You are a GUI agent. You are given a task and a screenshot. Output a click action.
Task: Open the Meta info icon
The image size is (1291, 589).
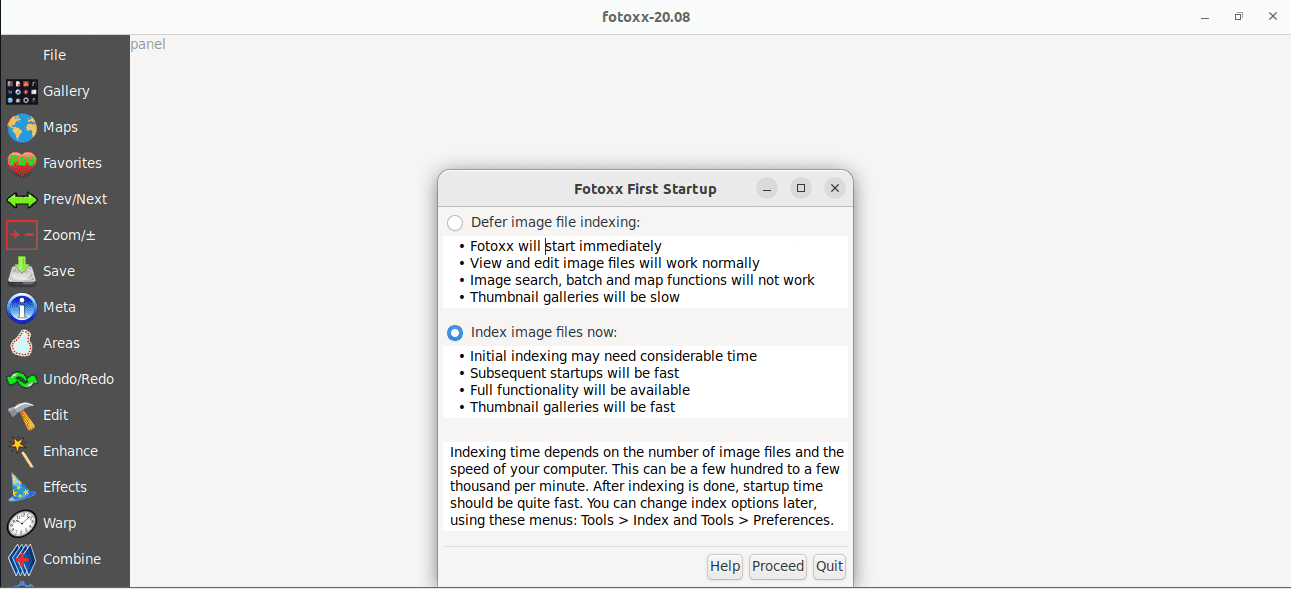coord(22,307)
